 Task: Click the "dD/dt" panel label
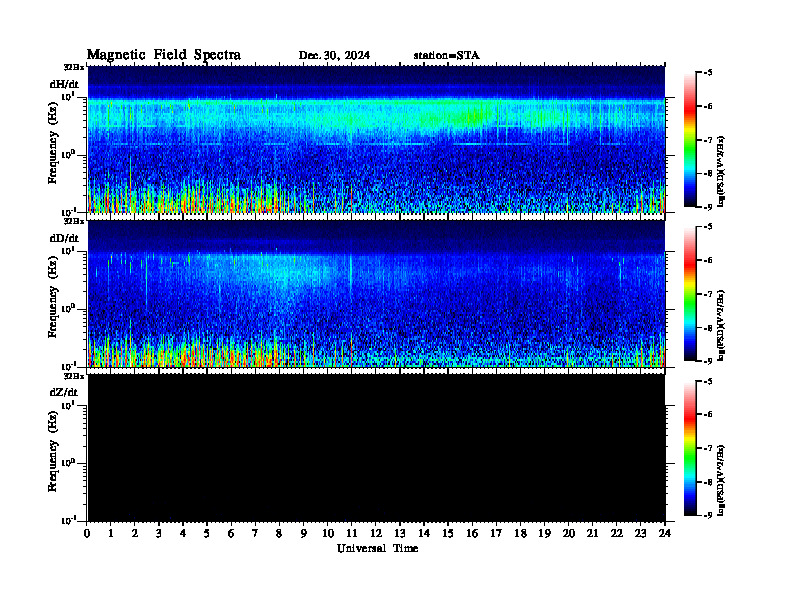click(64, 238)
